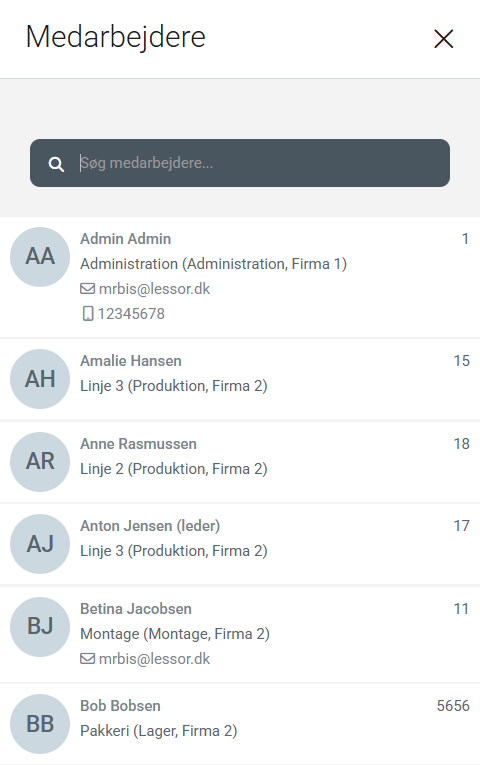Image resolution: width=480 pixels, height=765 pixels.
Task: Click the envelope icon under Betina Jacobsen
Action: point(87,659)
